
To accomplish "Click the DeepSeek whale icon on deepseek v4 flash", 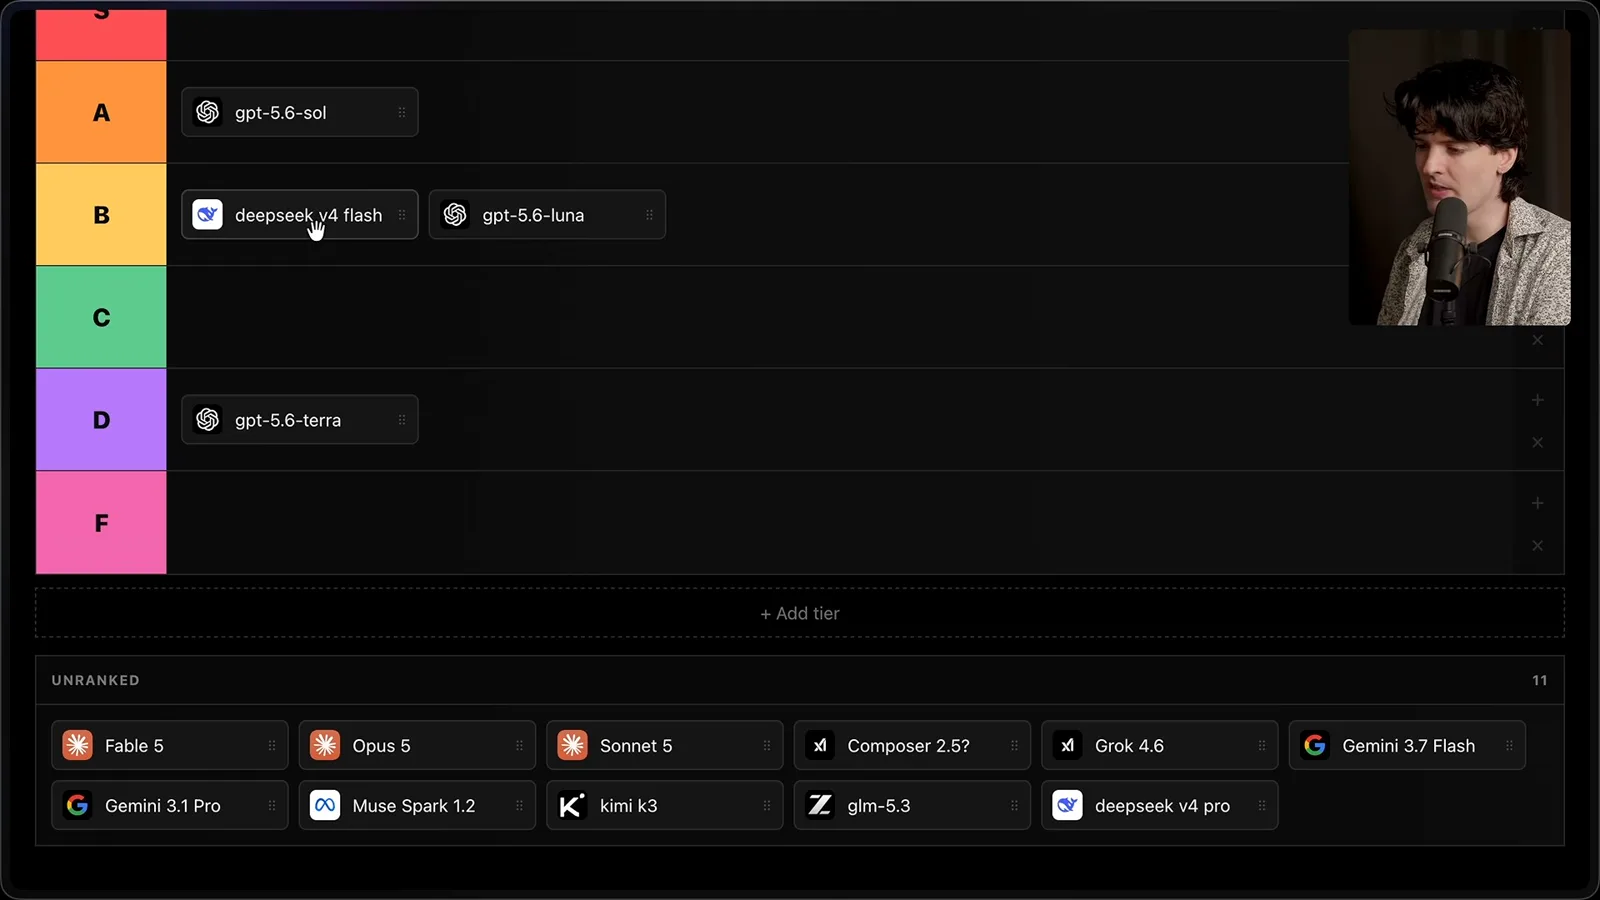I will (207, 215).
